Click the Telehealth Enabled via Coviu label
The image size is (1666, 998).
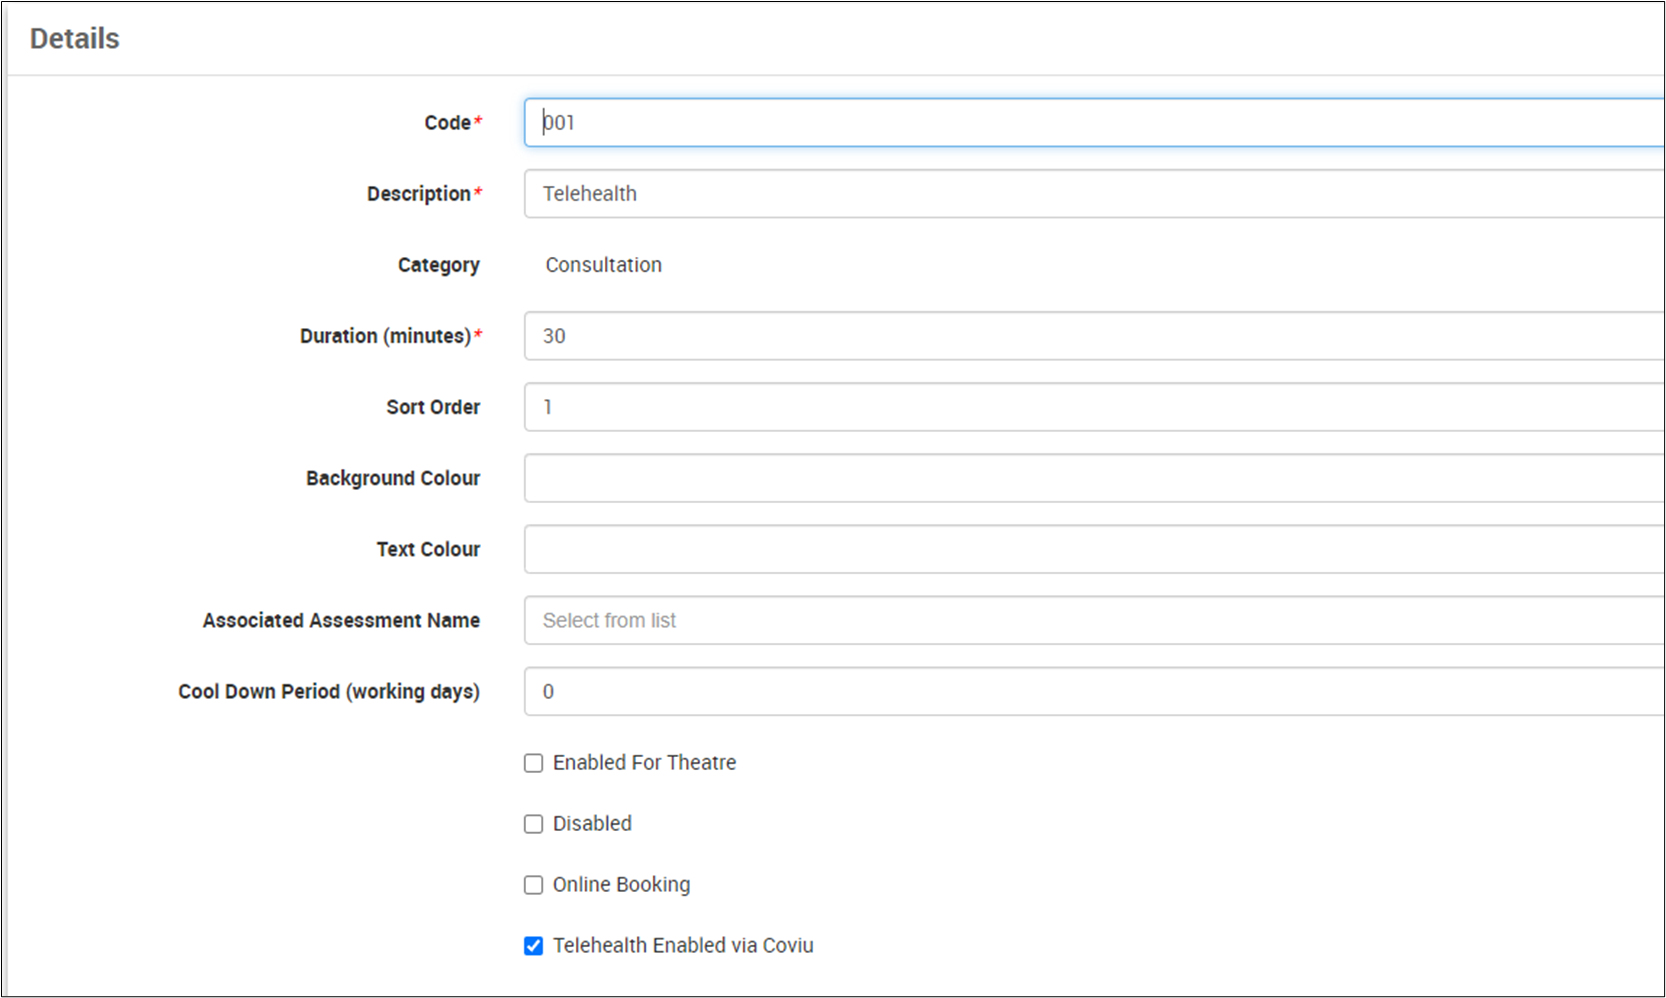(683, 946)
